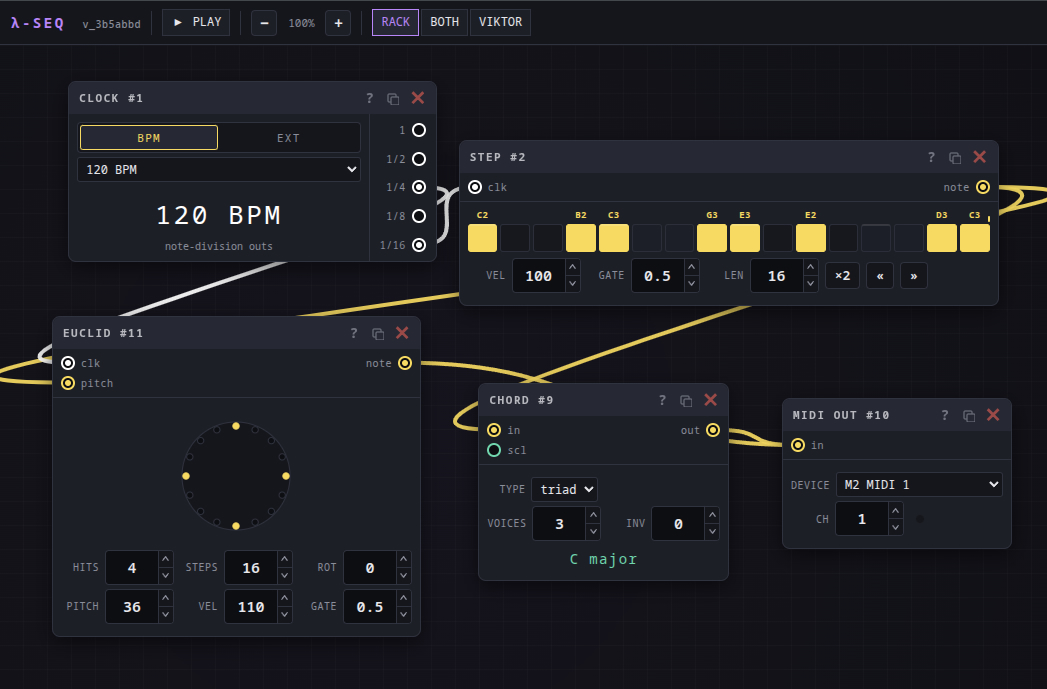This screenshot has height=689, width=1047.
Task: Click the Chord scl input port
Action: coord(494,450)
